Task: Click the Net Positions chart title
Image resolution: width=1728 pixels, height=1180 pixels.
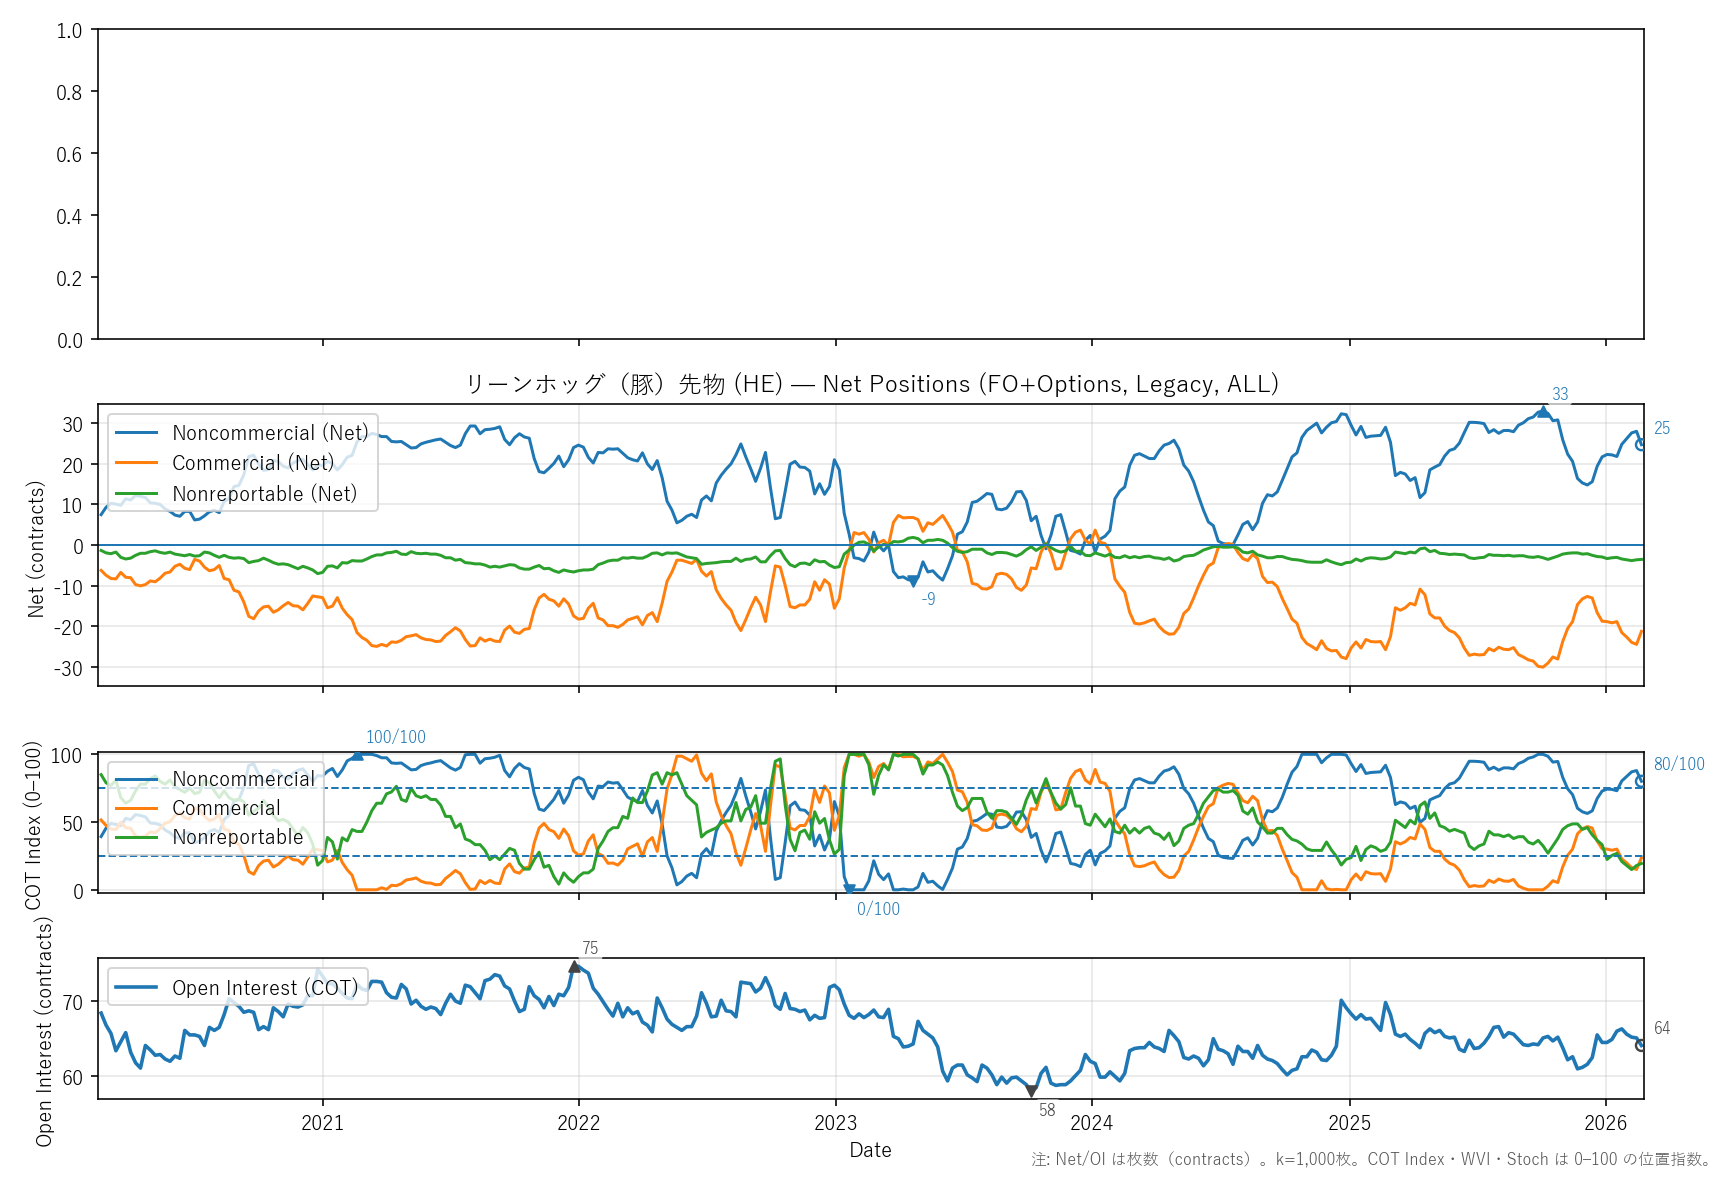Action: 872,384
